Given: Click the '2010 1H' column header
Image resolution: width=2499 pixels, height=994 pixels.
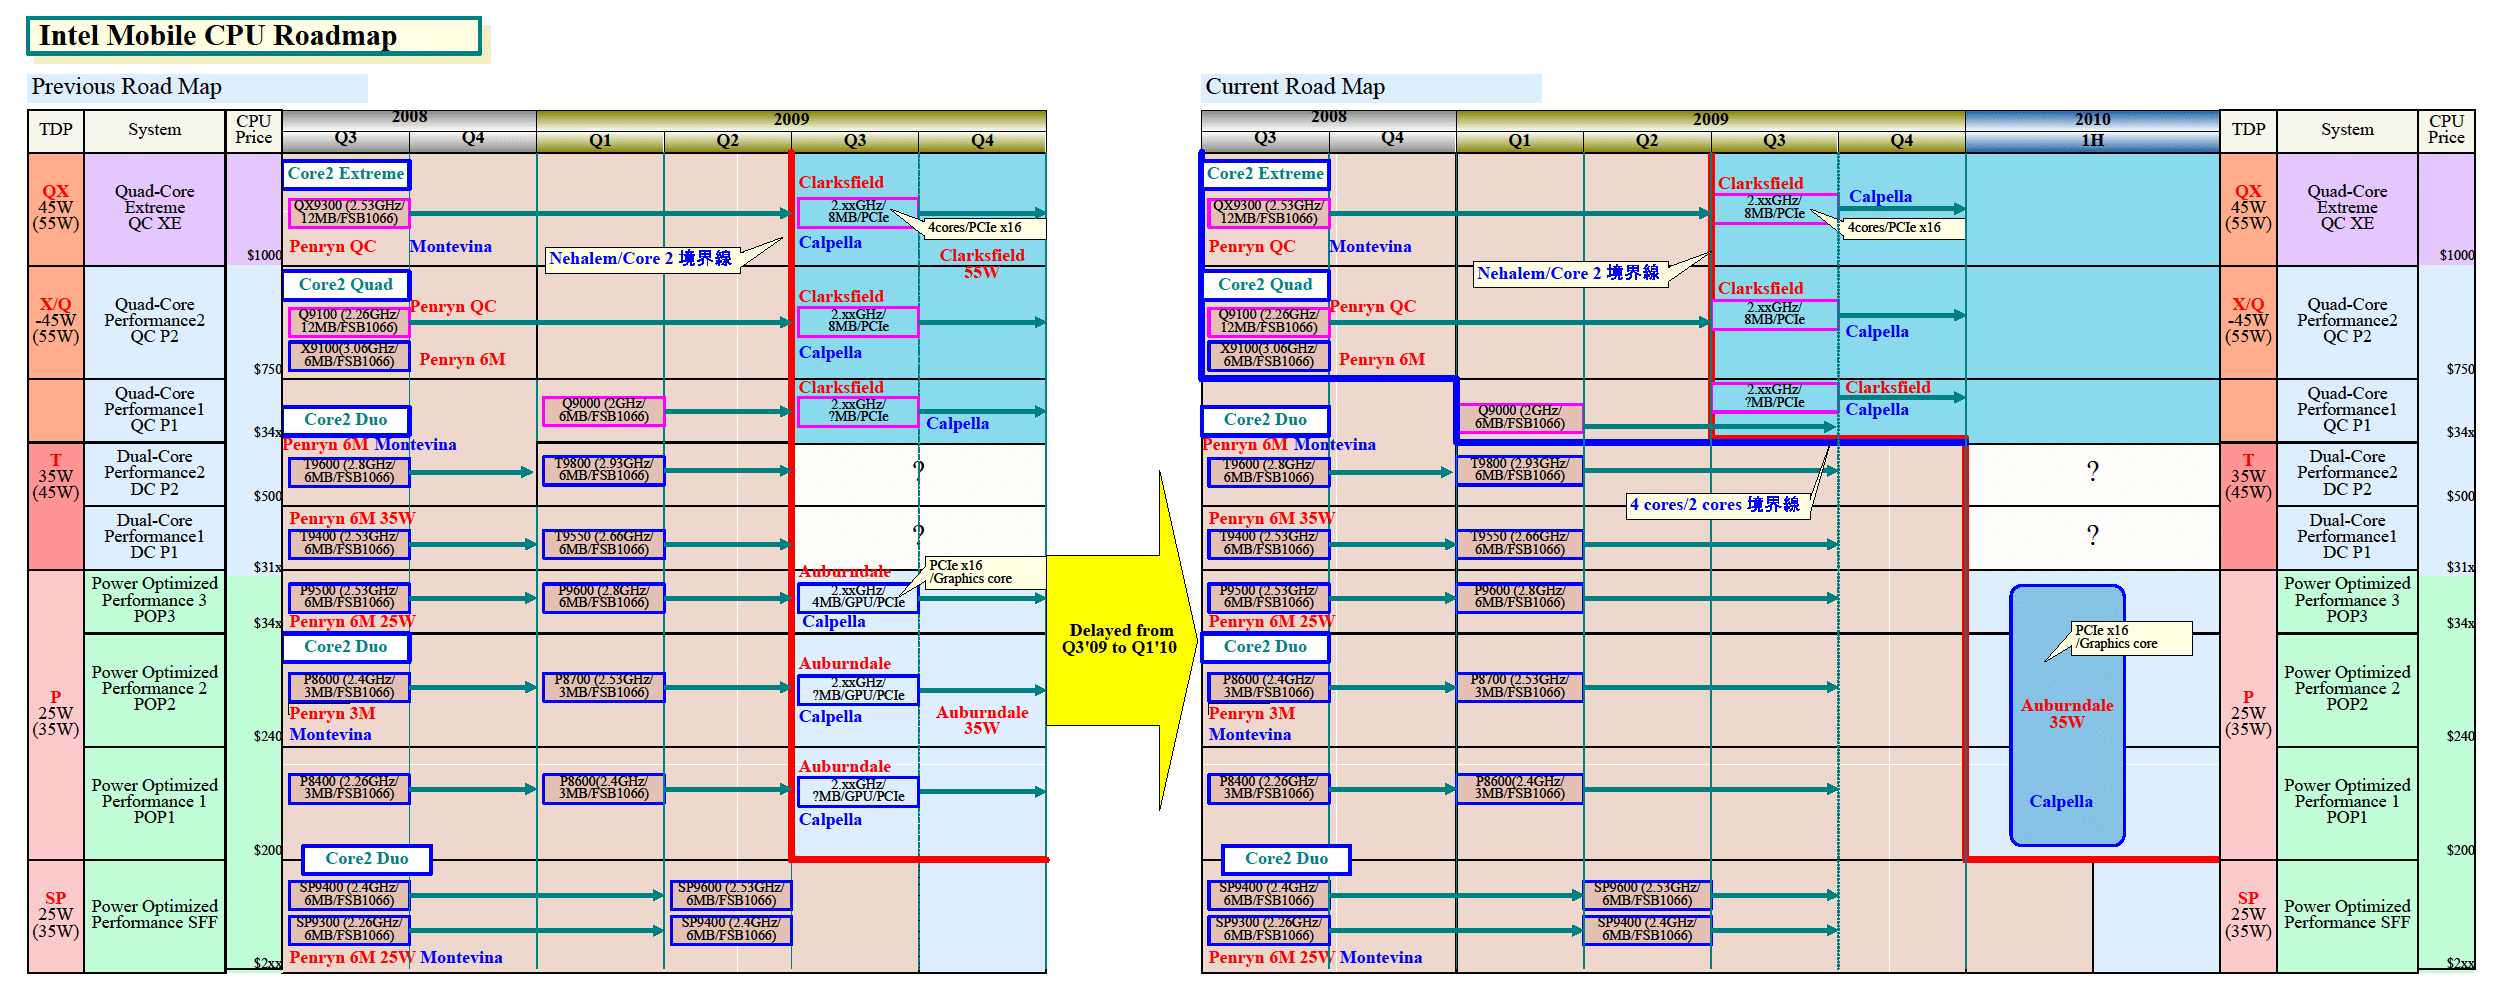Looking at the screenshot, I should [2092, 130].
